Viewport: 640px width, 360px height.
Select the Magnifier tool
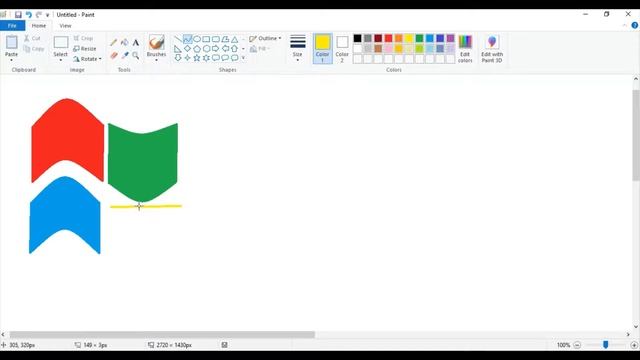click(136, 55)
